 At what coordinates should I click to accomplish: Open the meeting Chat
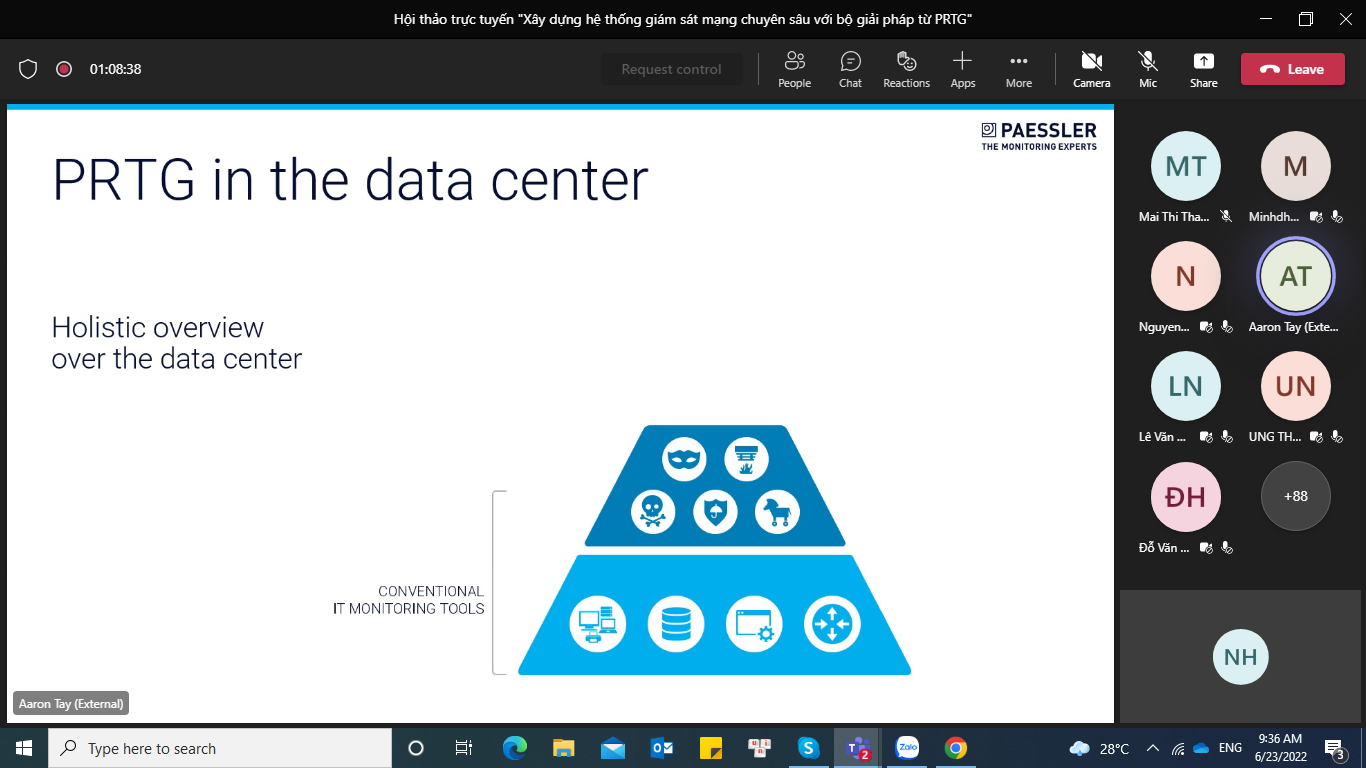pos(850,69)
